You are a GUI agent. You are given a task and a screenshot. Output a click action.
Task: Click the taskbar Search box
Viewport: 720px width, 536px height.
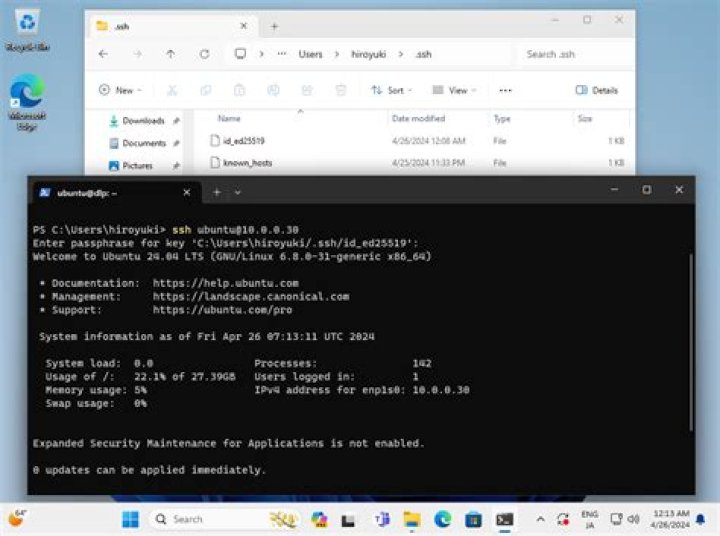pos(225,519)
